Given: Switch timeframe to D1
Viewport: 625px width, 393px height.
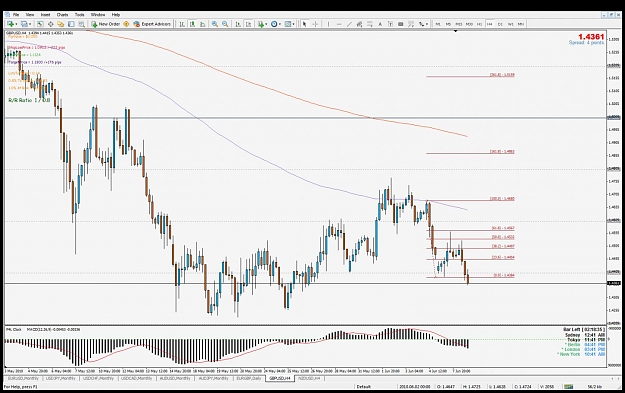Looking at the screenshot, I should coord(500,24).
